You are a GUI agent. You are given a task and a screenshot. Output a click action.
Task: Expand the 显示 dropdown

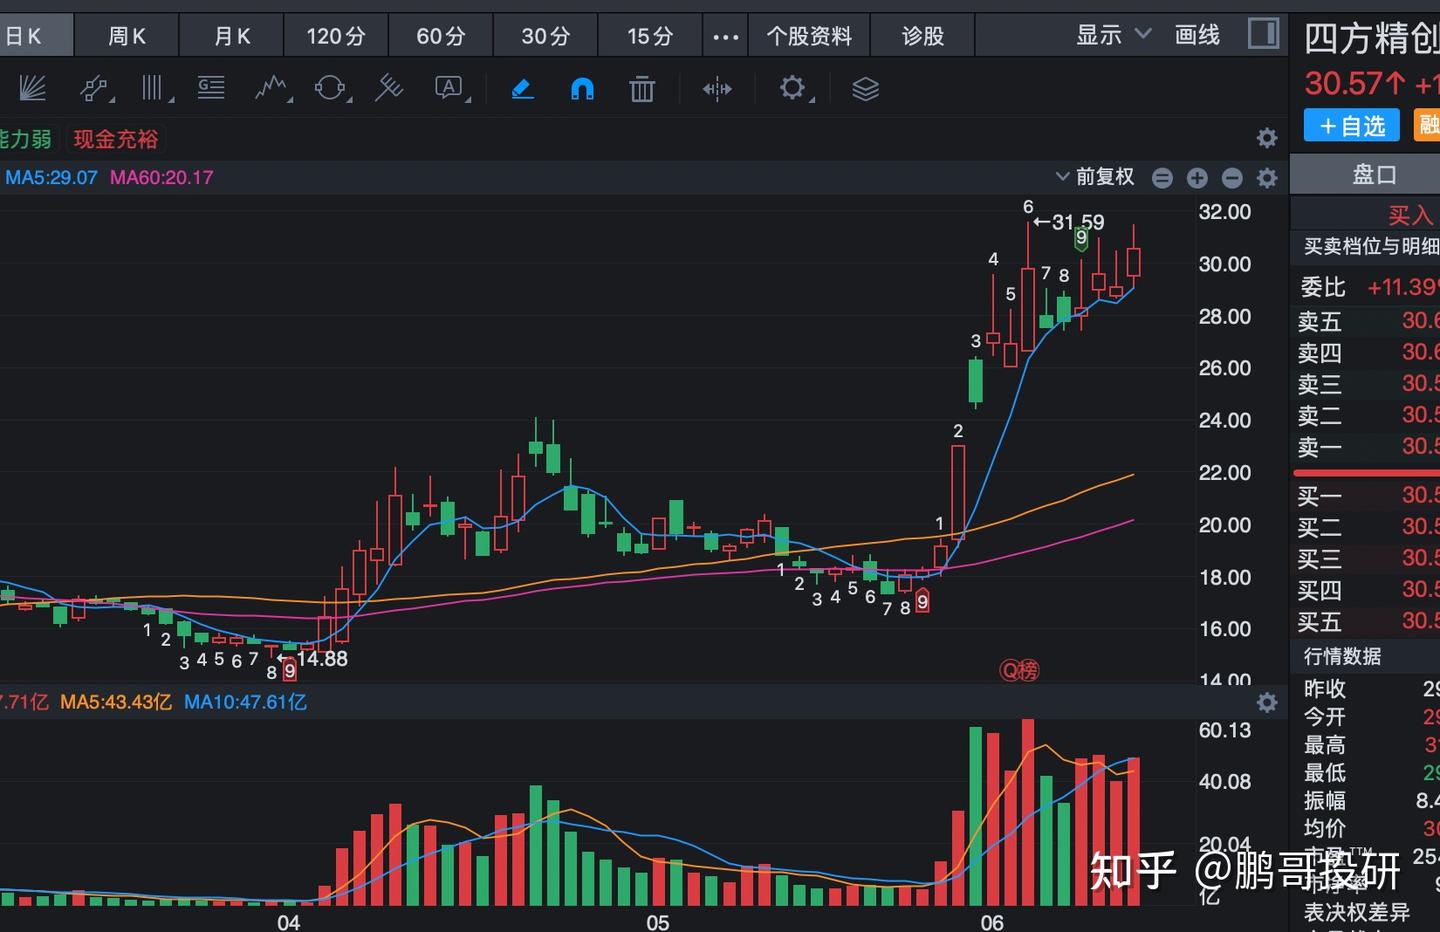click(x=1113, y=35)
